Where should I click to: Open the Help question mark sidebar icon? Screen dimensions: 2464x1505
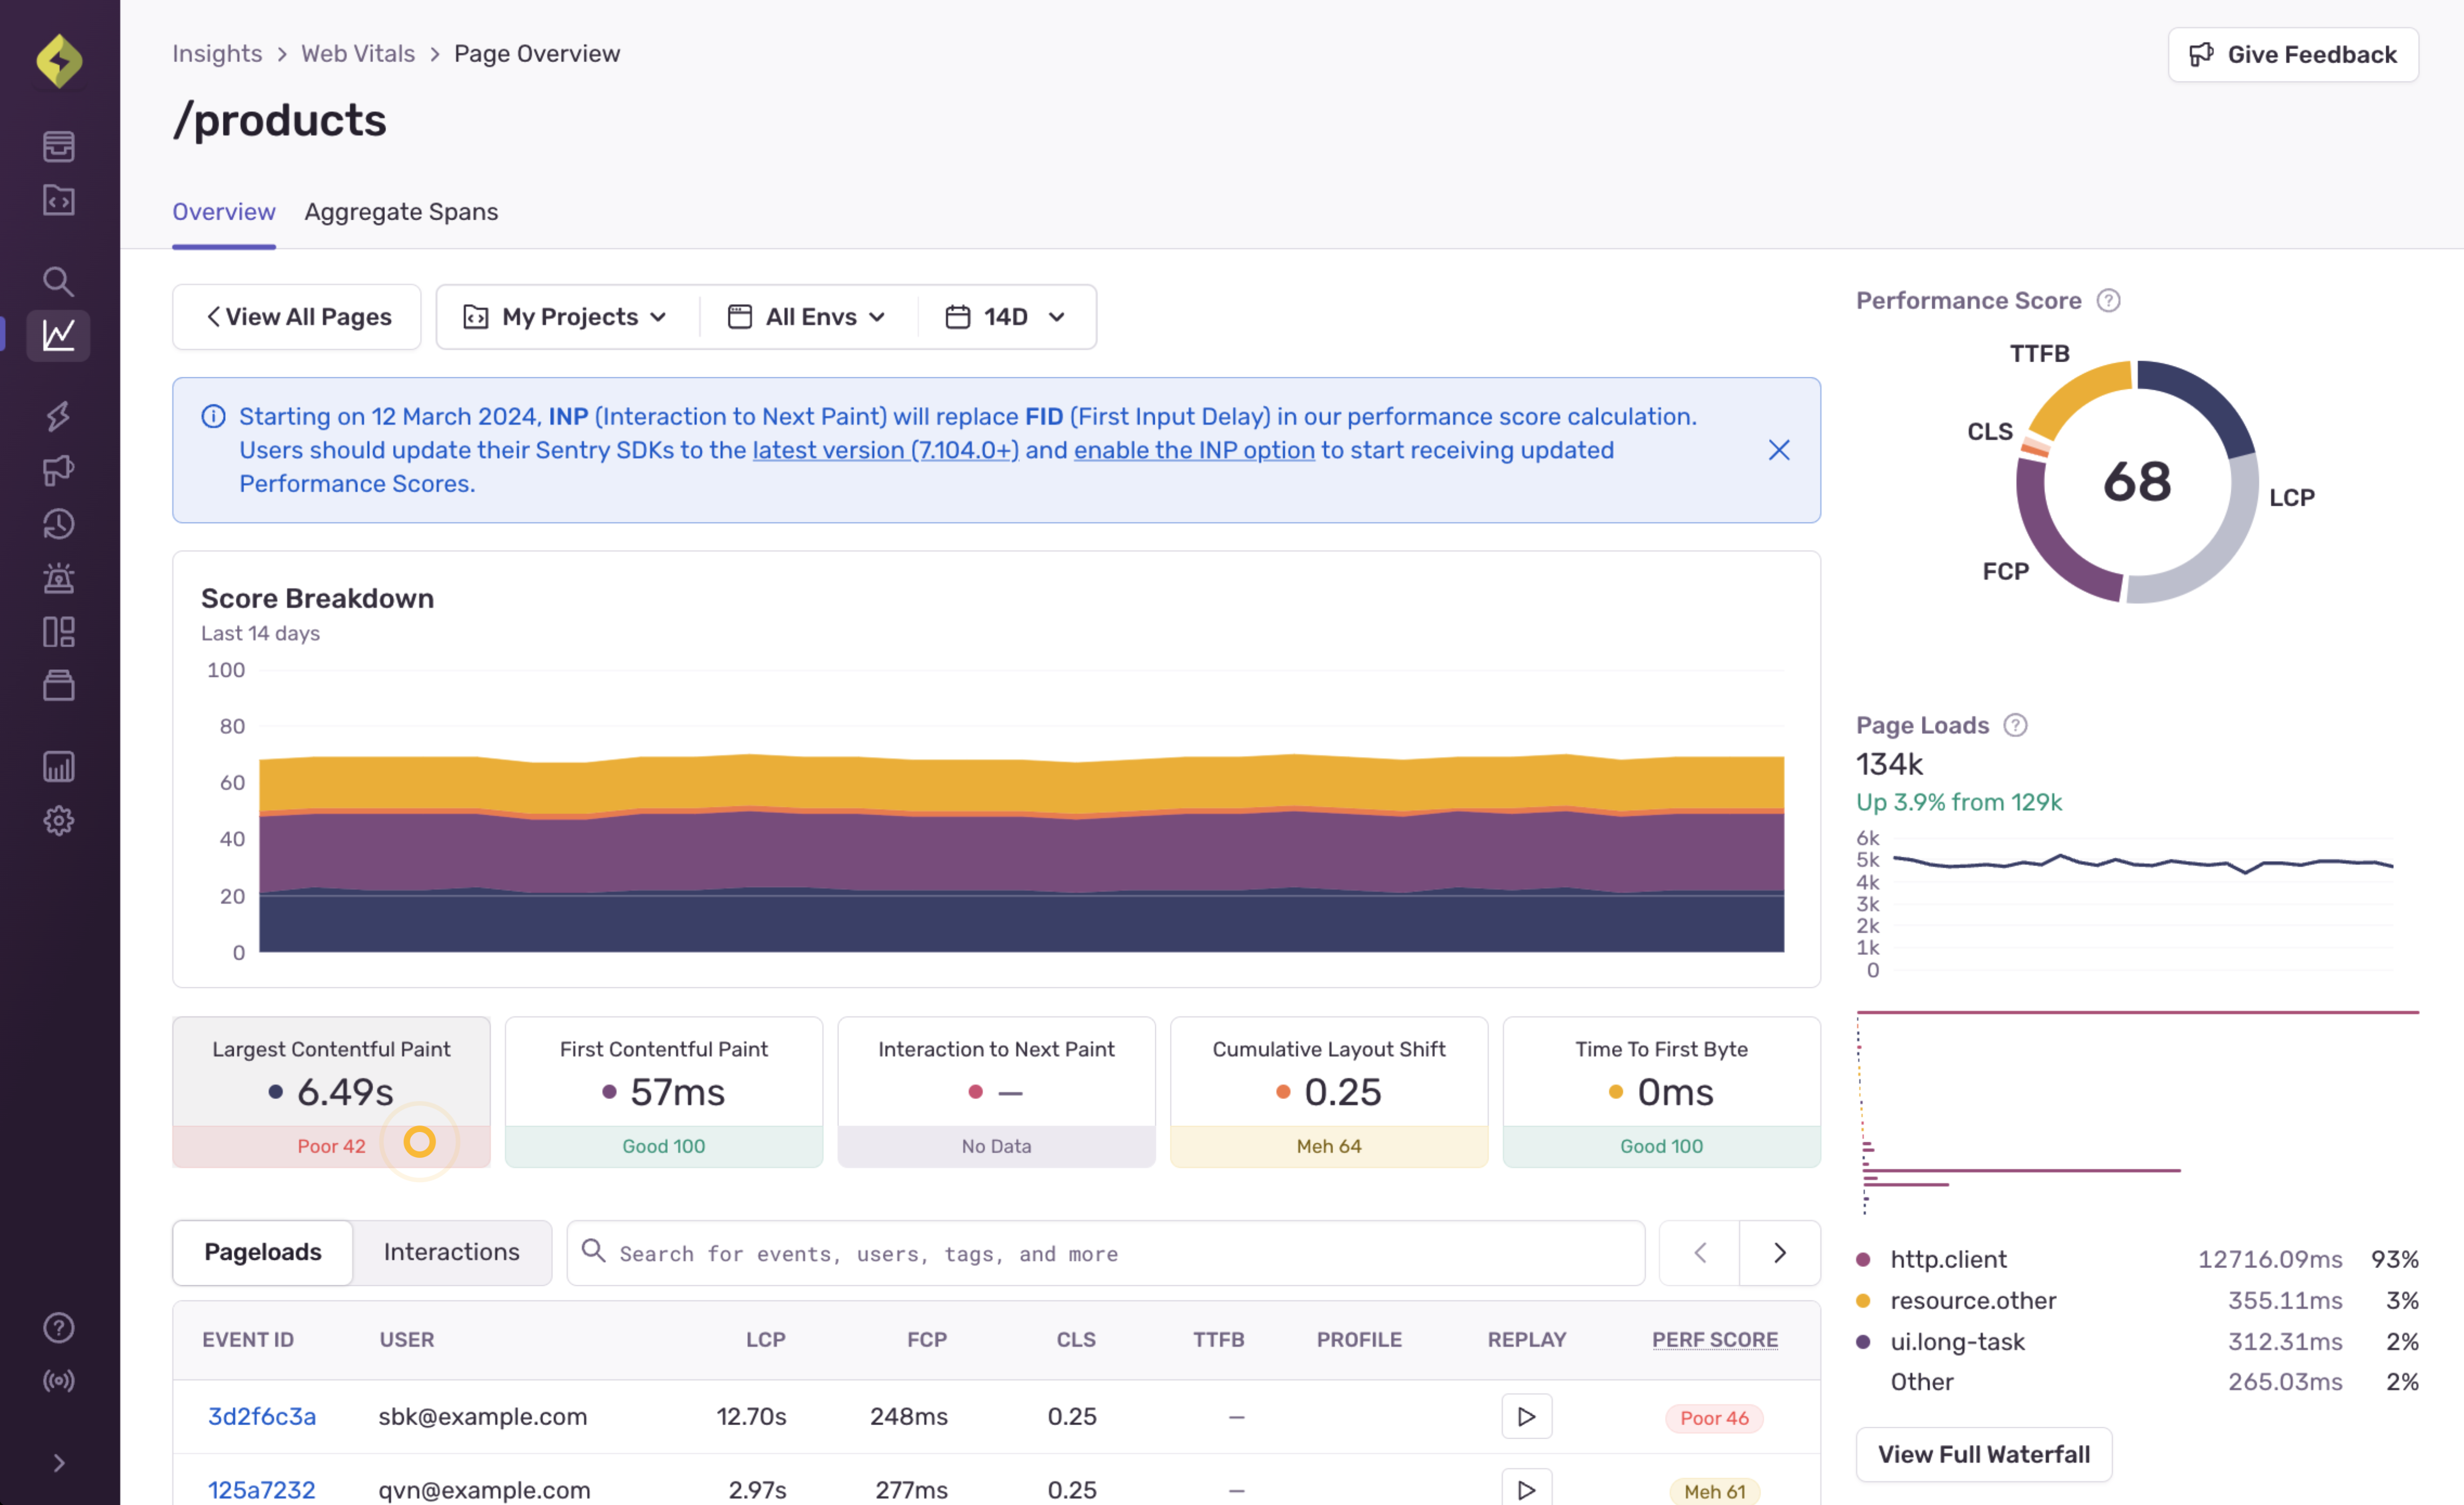tap(59, 1327)
